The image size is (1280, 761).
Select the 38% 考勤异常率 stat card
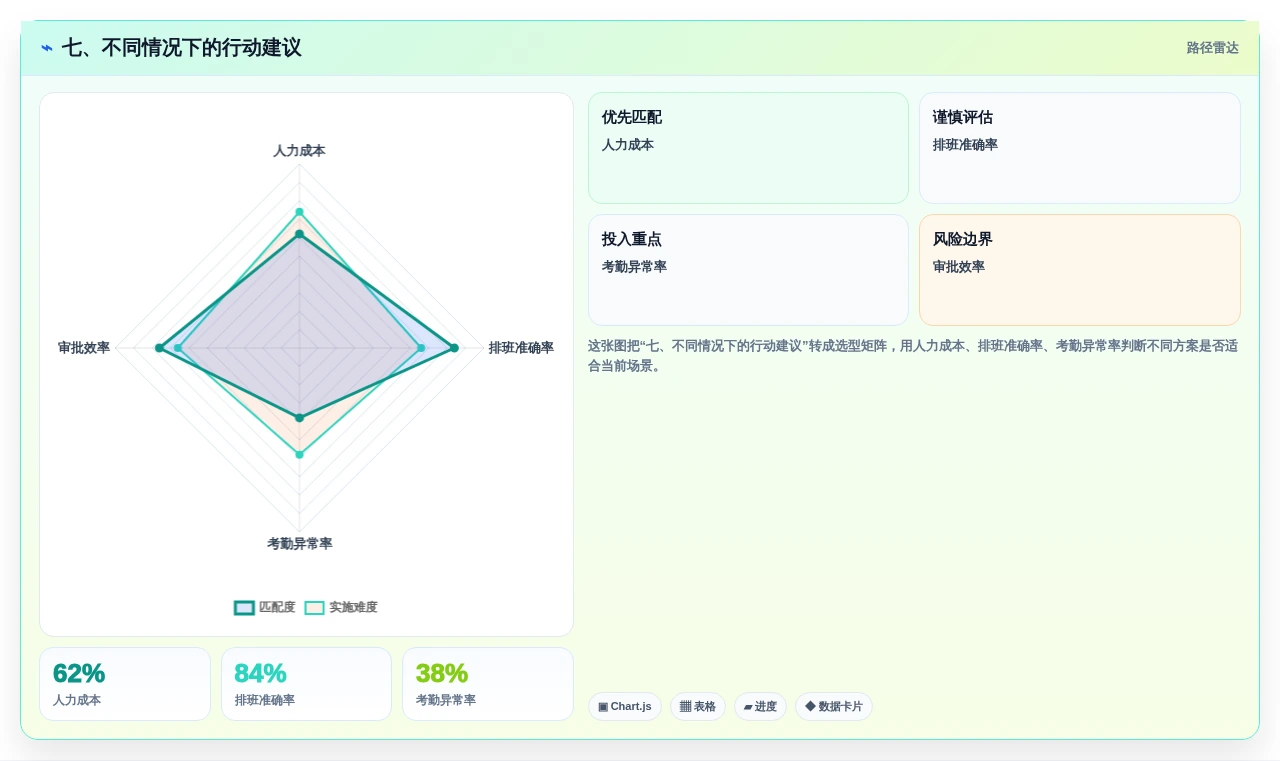488,684
